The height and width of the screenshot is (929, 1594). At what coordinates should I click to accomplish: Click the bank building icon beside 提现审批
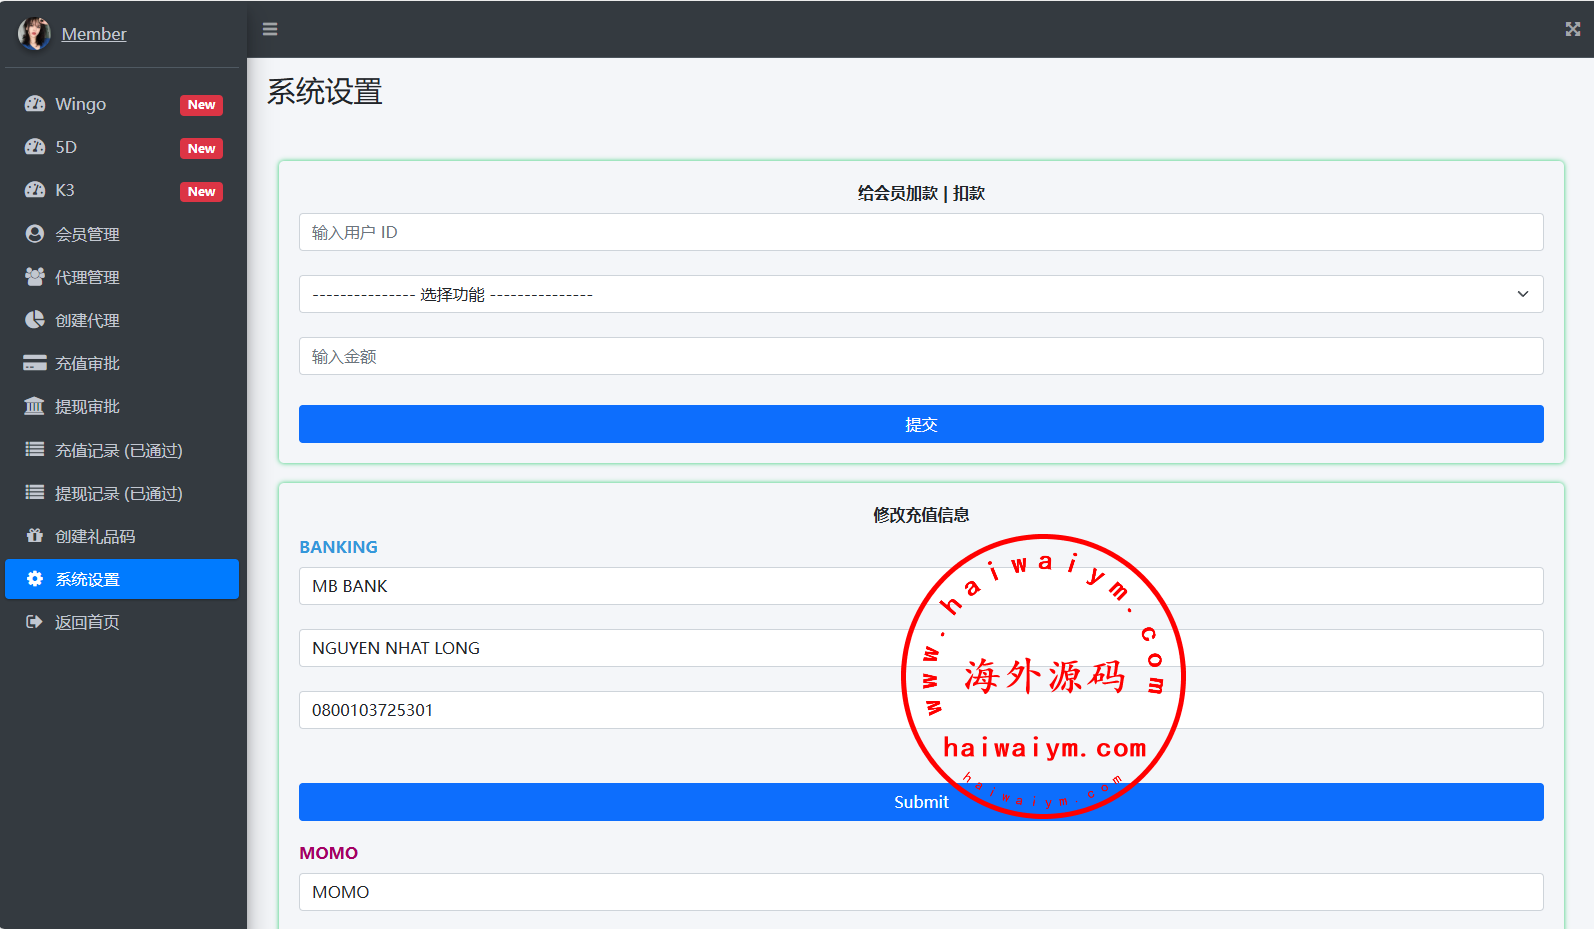[35, 406]
